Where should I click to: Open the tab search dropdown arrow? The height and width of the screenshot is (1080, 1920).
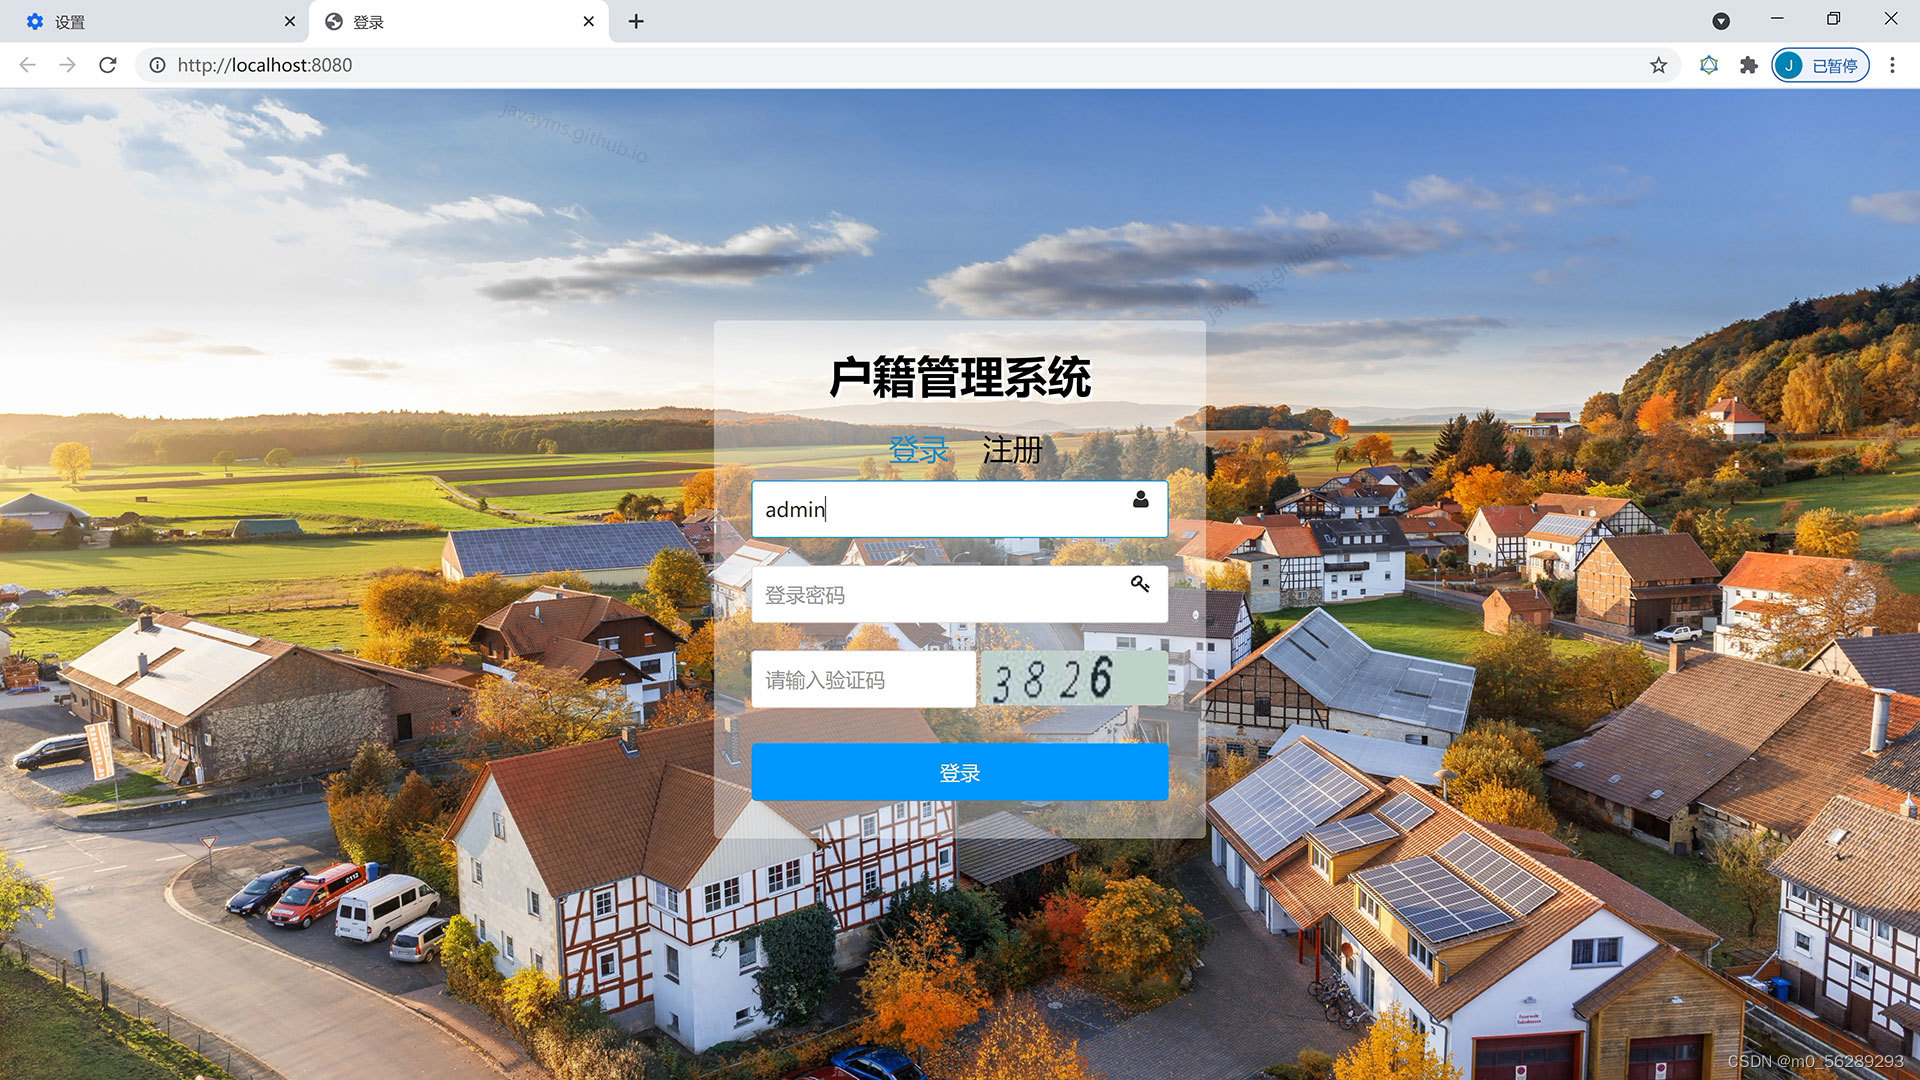point(1721,21)
